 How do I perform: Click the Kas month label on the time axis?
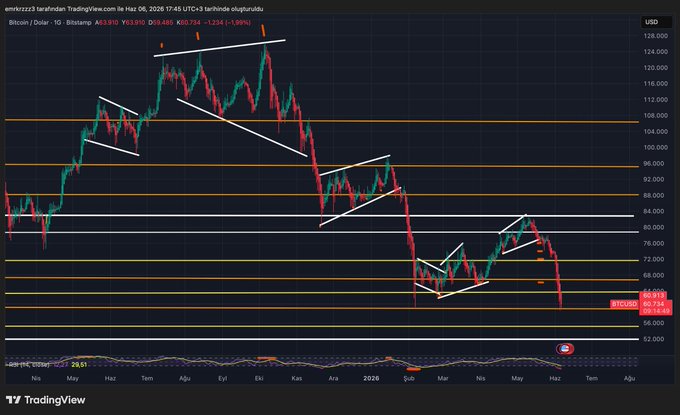(297, 379)
